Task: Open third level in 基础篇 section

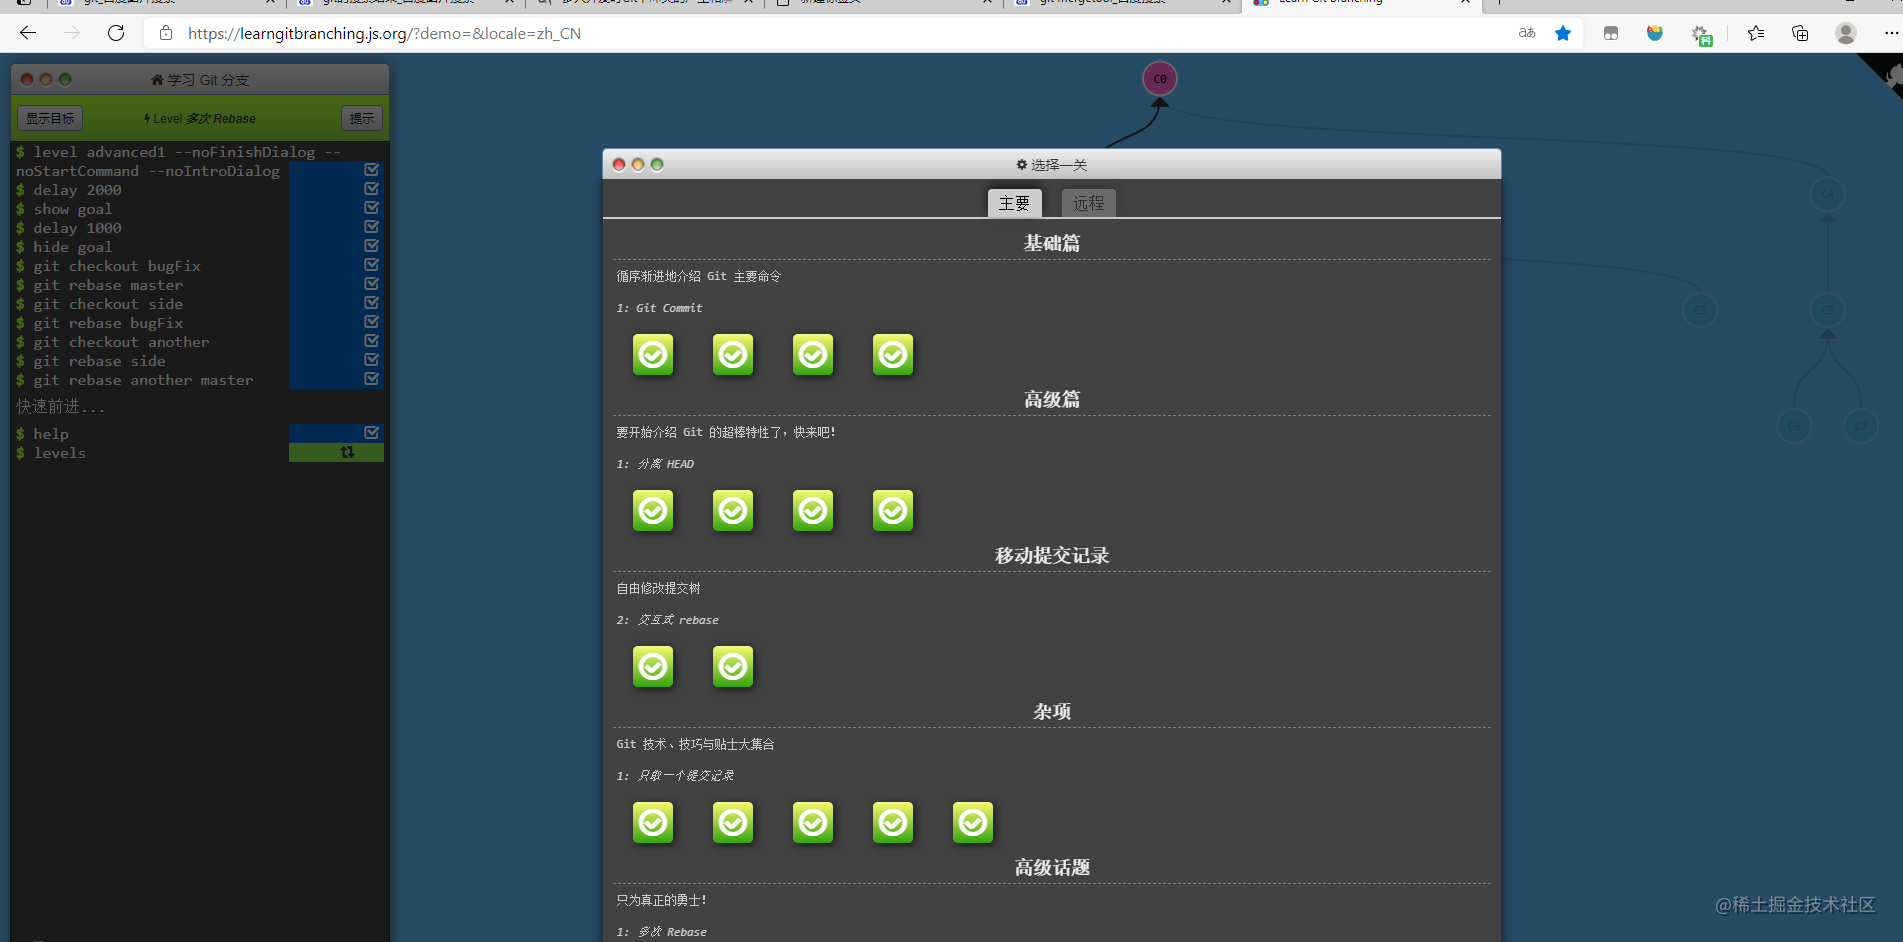Action: [x=813, y=354]
